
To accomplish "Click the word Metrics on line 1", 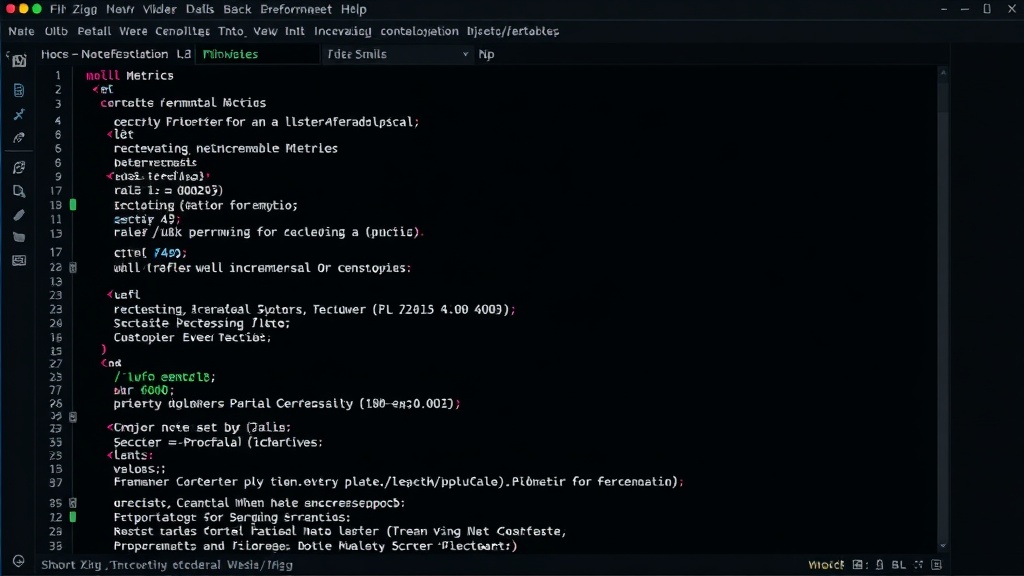I will point(150,76).
